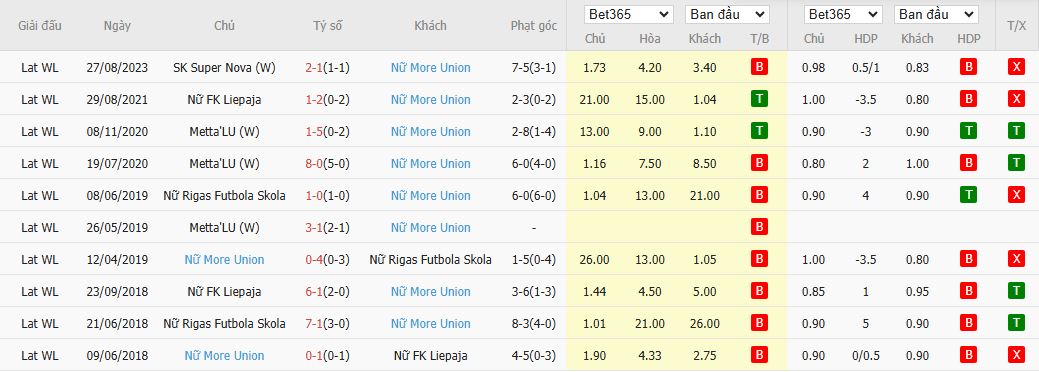Screen dimensions: 1039x372
Task: Click green T HDP badge in 08/06/2019 row
Action: click(968, 195)
